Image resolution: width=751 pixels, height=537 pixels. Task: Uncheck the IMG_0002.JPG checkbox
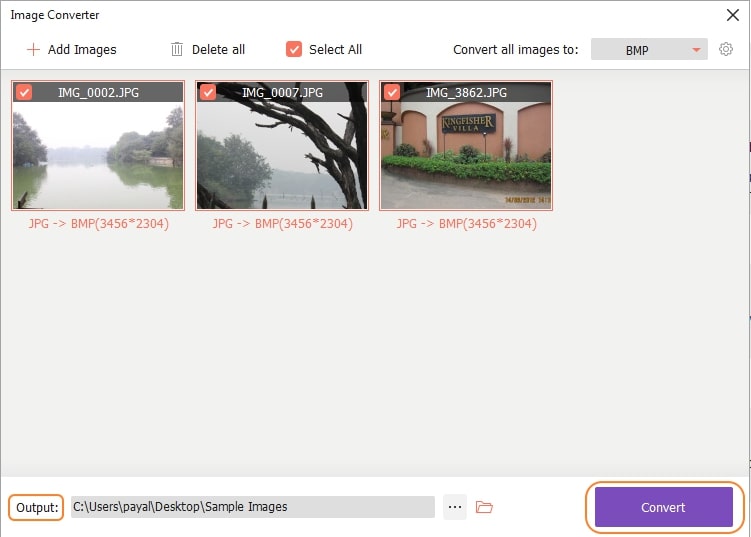coord(25,92)
